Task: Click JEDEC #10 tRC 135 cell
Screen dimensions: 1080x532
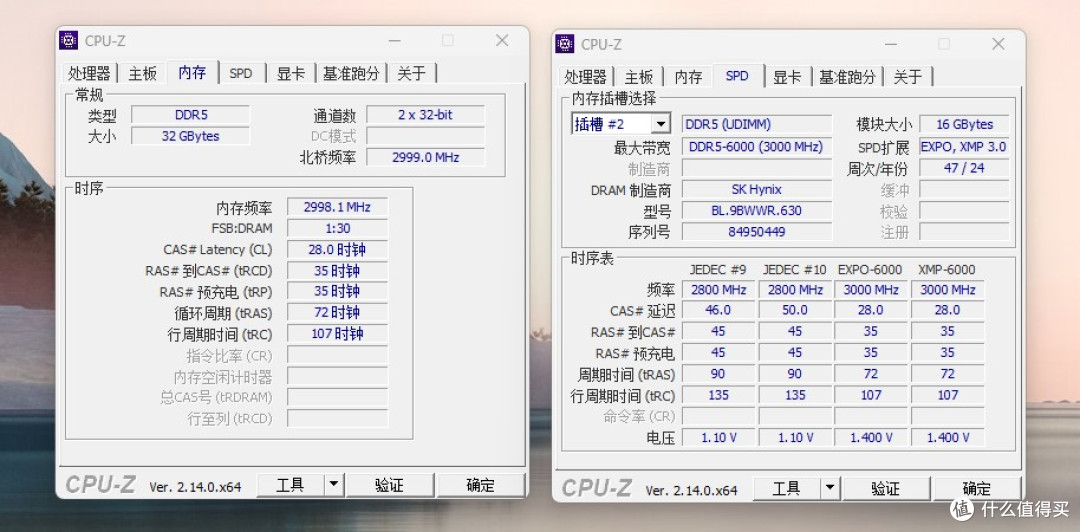Action: (795, 396)
